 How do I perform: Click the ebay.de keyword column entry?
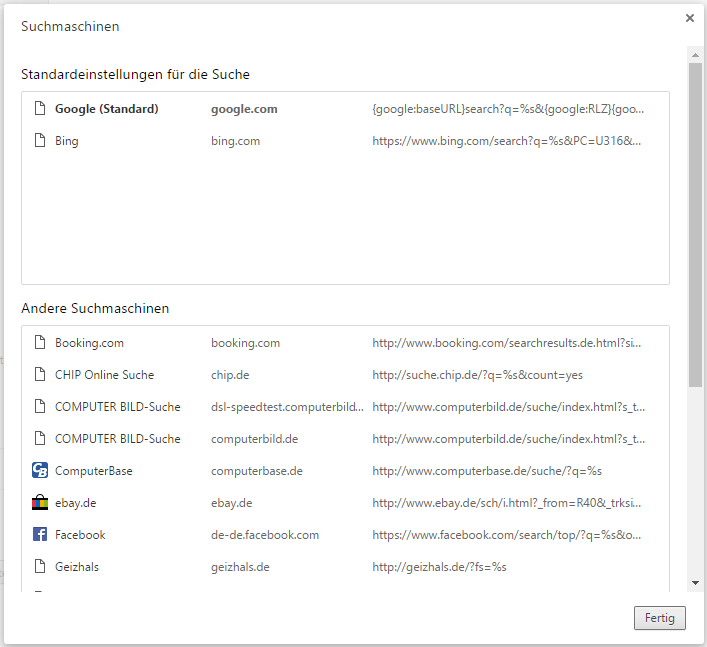(x=231, y=503)
